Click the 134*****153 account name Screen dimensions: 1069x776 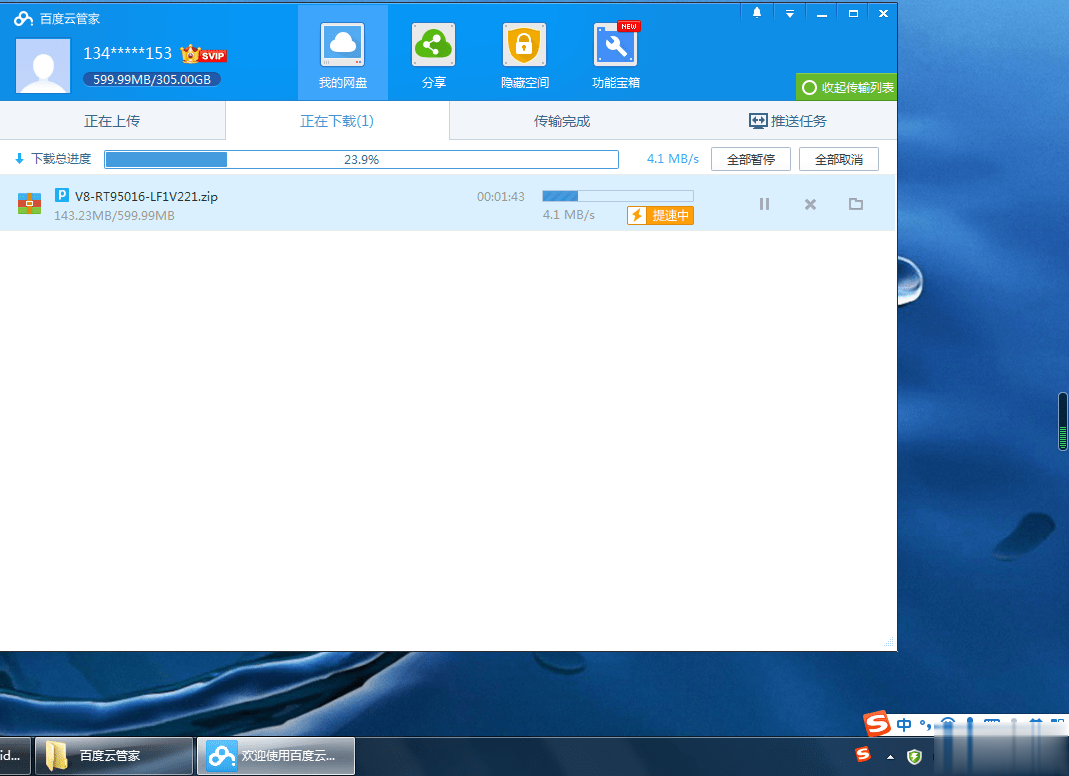[x=127, y=53]
